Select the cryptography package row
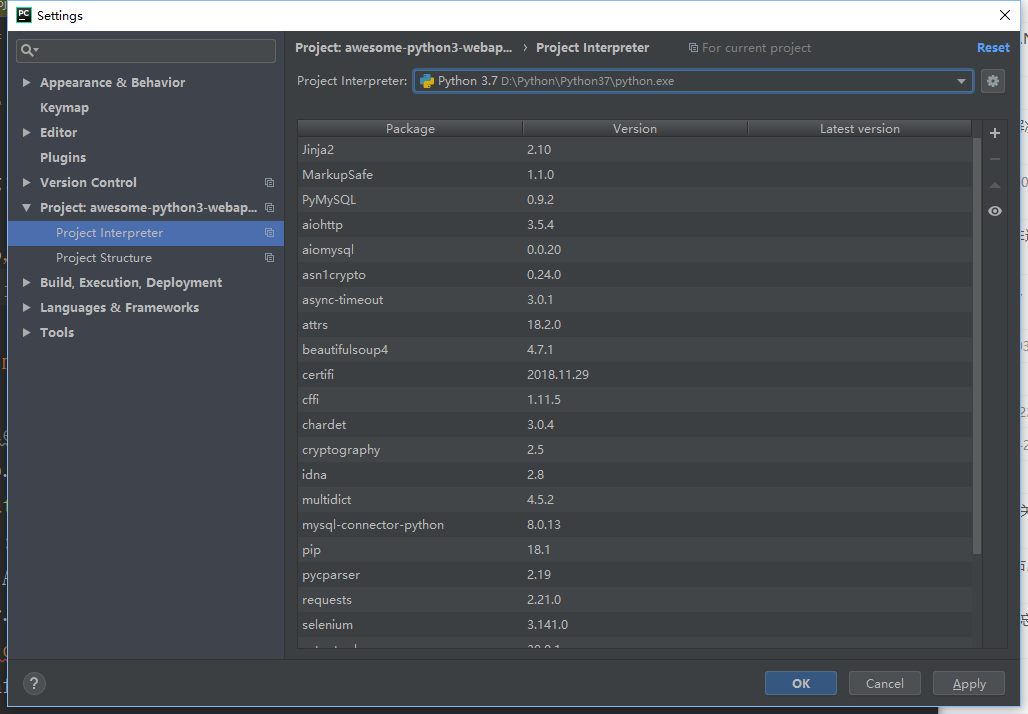This screenshot has width=1028, height=714. 635,450
